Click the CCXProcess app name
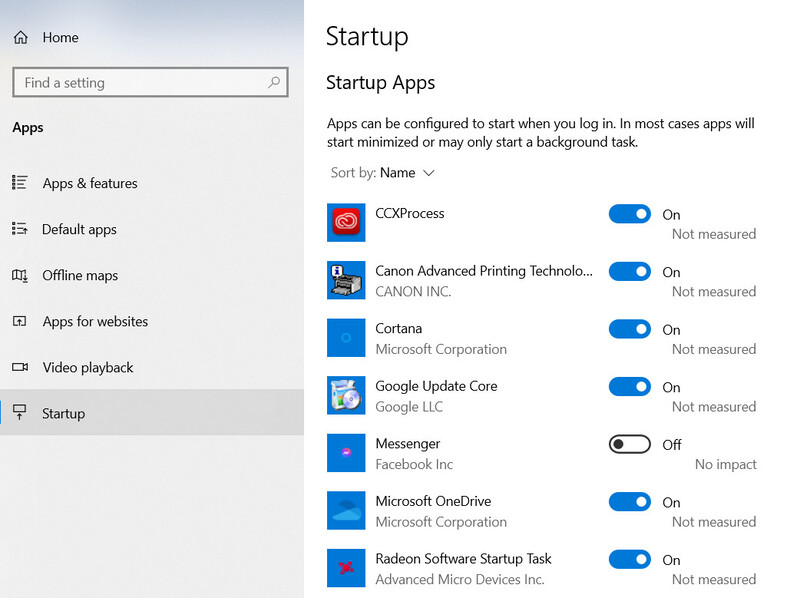The height and width of the screenshot is (598, 800). pyautogui.click(x=410, y=213)
